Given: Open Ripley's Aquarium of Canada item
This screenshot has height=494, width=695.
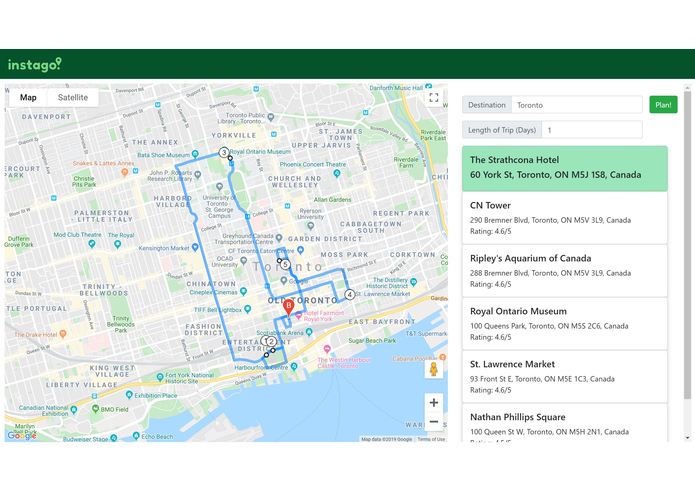Looking at the screenshot, I should click(565, 271).
